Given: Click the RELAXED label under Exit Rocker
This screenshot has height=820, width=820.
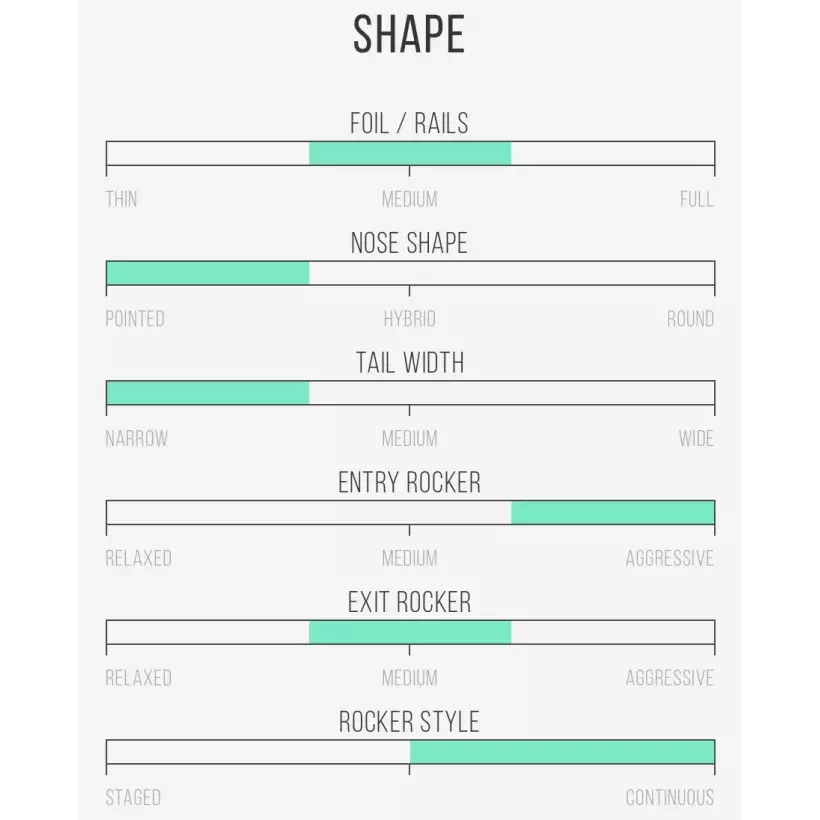Looking at the screenshot, I should pos(139,678).
